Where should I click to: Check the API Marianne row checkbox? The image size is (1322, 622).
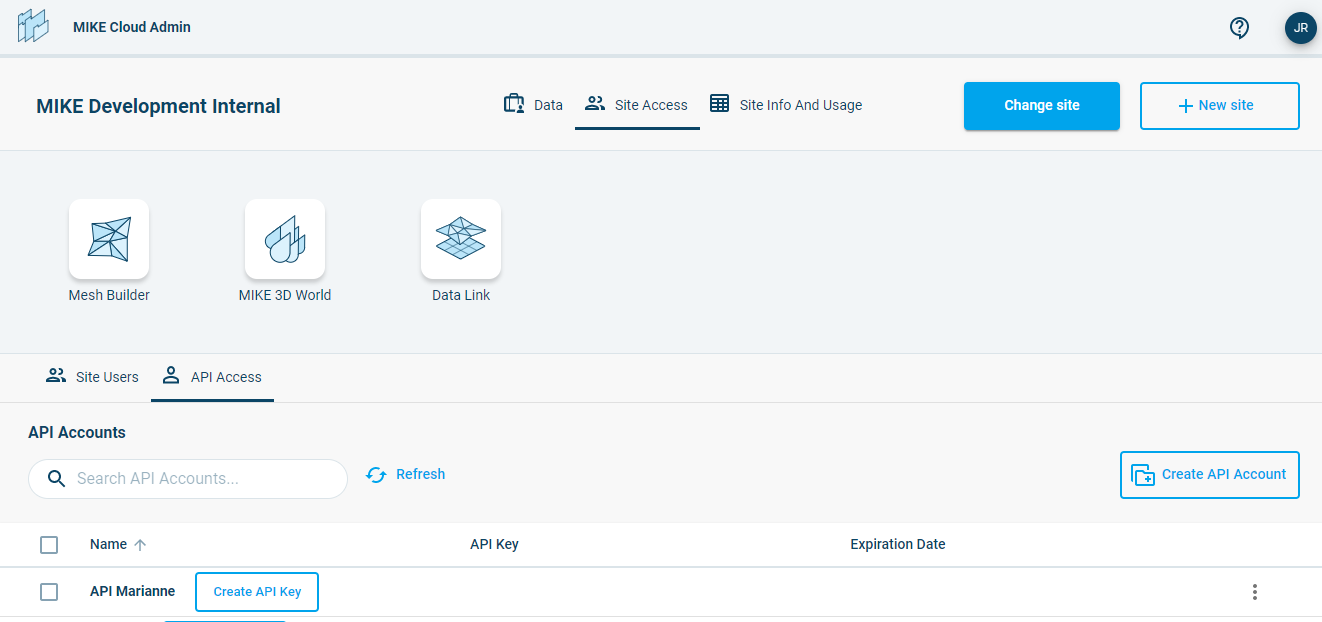pos(49,592)
